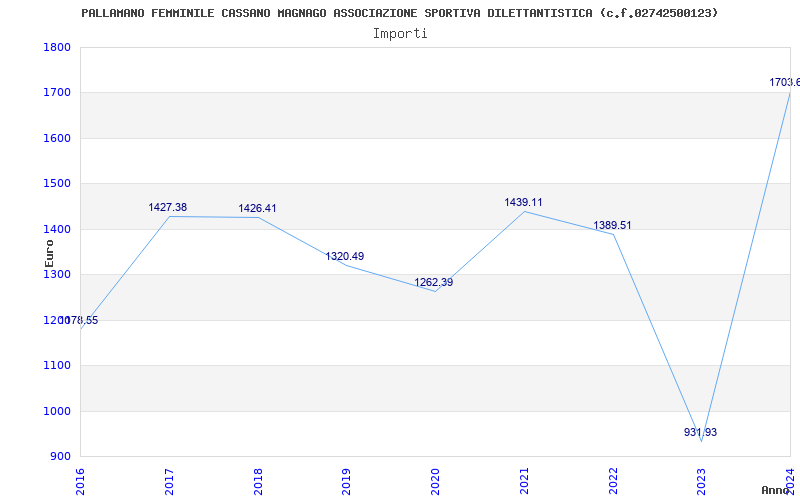The height and width of the screenshot is (500, 800).
Task: Click the y-axis tick 1300
Action: (x=57, y=275)
